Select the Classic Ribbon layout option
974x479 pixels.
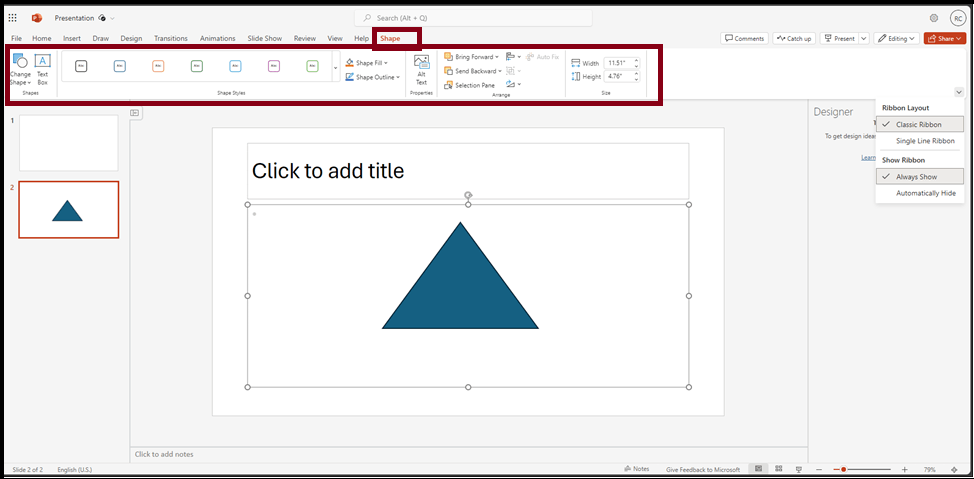coord(920,125)
